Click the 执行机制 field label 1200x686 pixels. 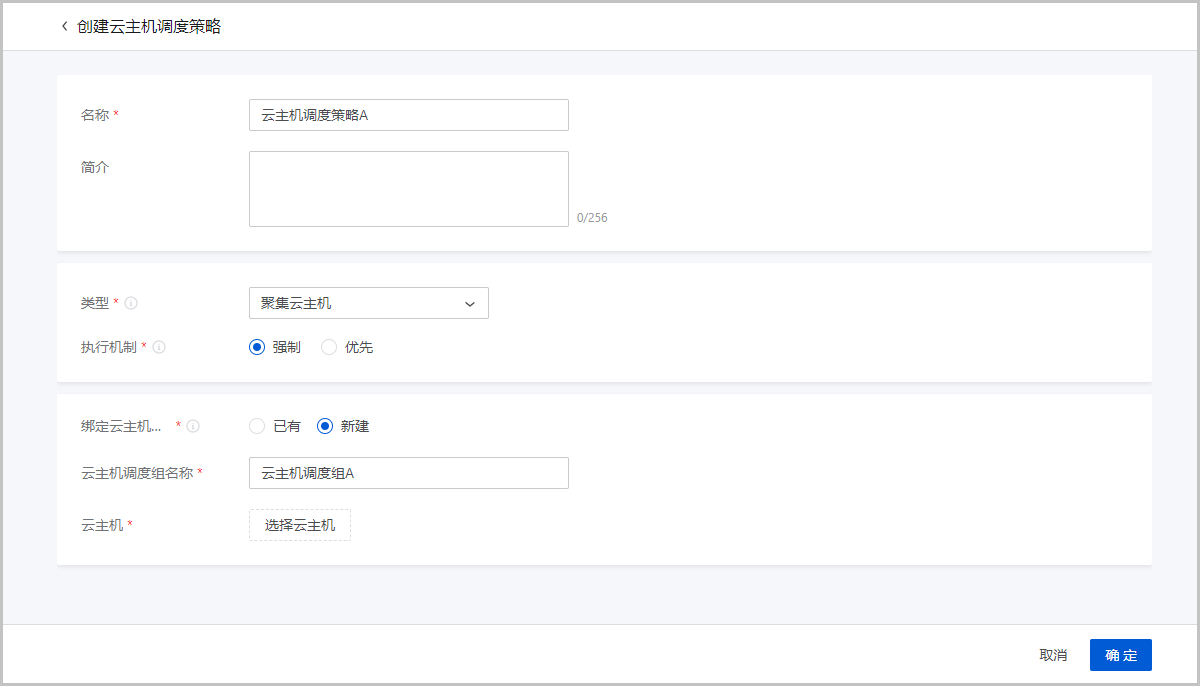pos(109,347)
